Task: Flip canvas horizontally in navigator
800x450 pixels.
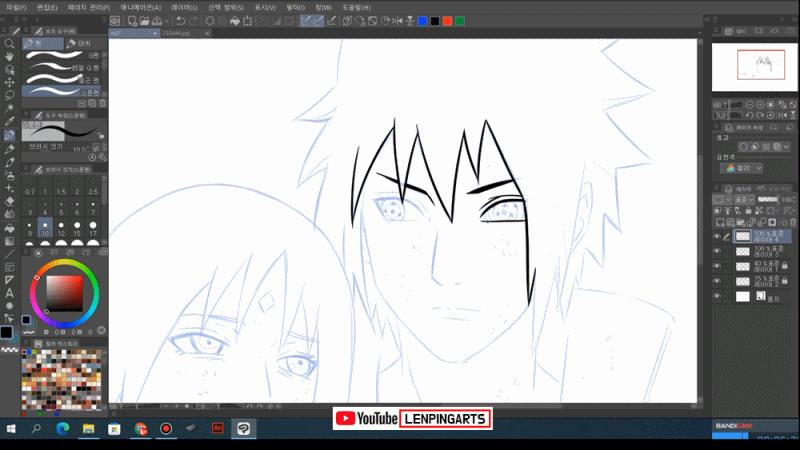Action: point(783,115)
